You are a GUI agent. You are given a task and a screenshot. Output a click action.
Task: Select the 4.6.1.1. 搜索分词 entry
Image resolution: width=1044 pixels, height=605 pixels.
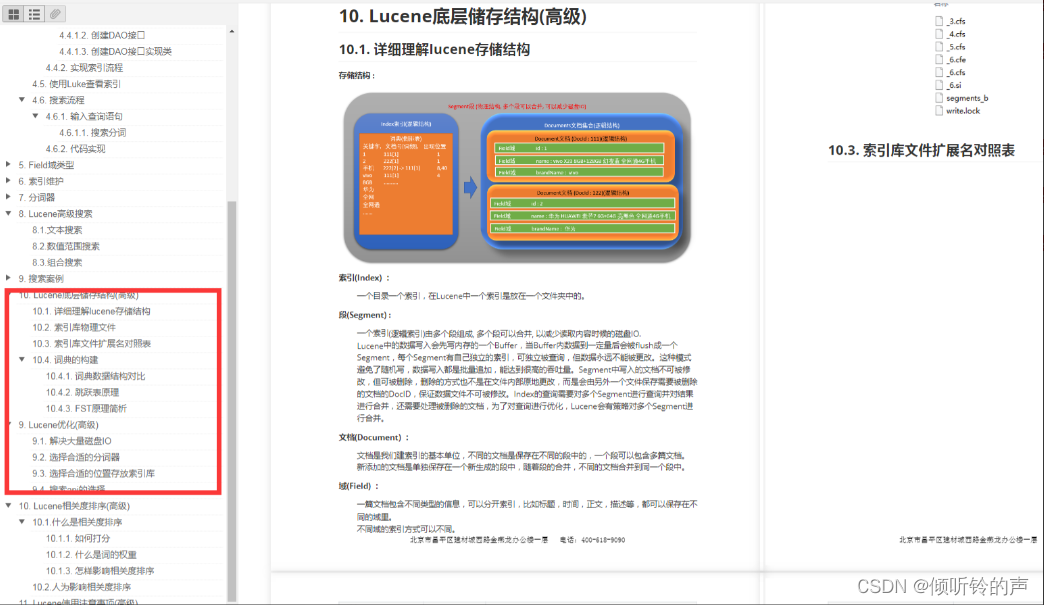click(93, 132)
